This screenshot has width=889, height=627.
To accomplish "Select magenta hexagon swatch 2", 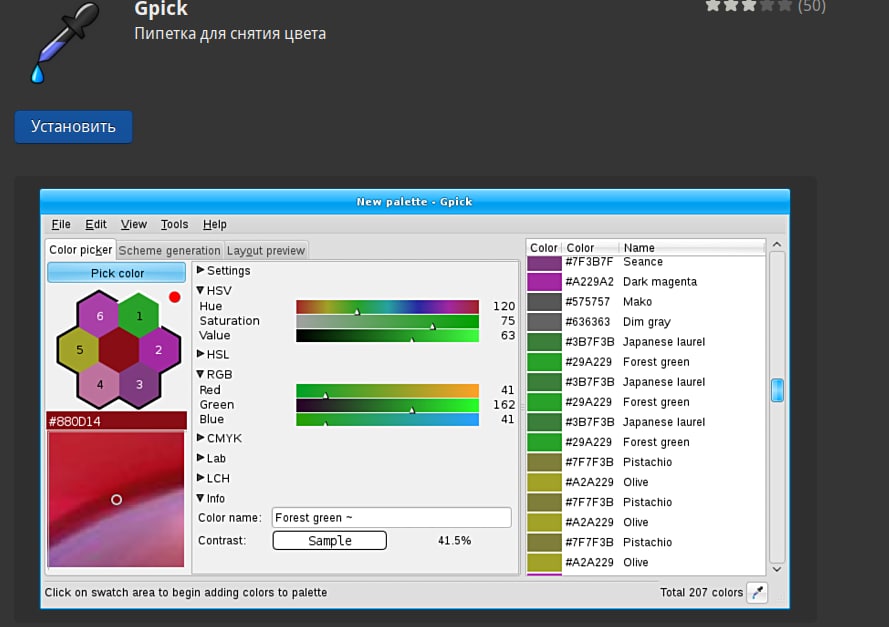I will (159, 350).
